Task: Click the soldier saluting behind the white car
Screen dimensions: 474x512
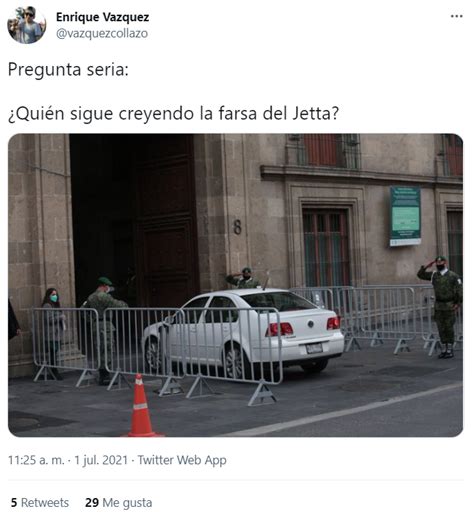Action: [x=244, y=279]
